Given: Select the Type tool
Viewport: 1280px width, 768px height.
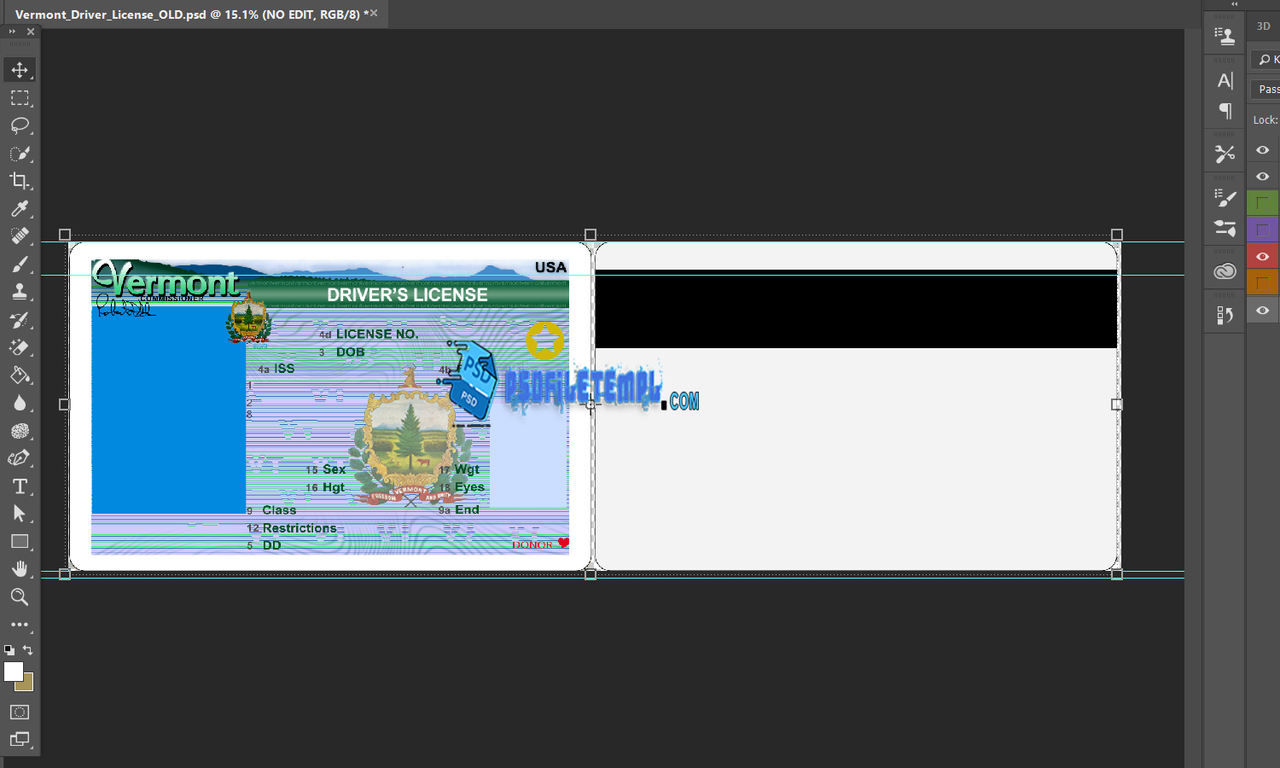Looking at the screenshot, I should 19,486.
